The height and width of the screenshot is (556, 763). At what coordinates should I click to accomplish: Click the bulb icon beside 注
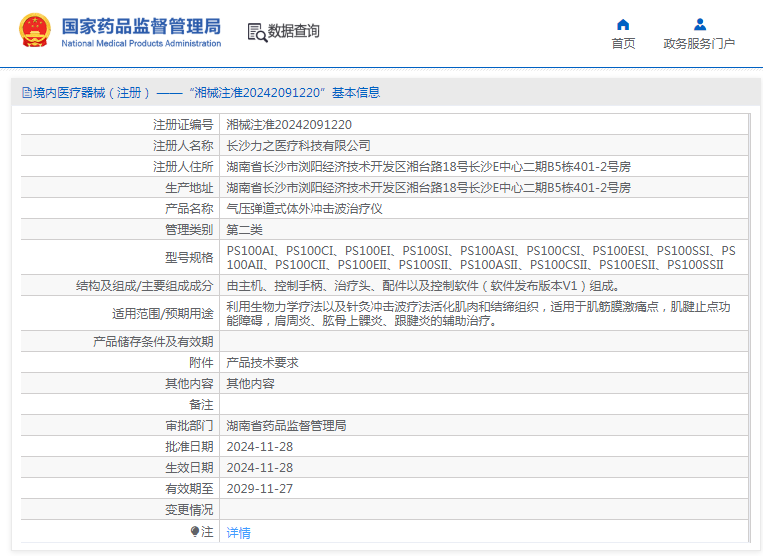(x=195, y=531)
